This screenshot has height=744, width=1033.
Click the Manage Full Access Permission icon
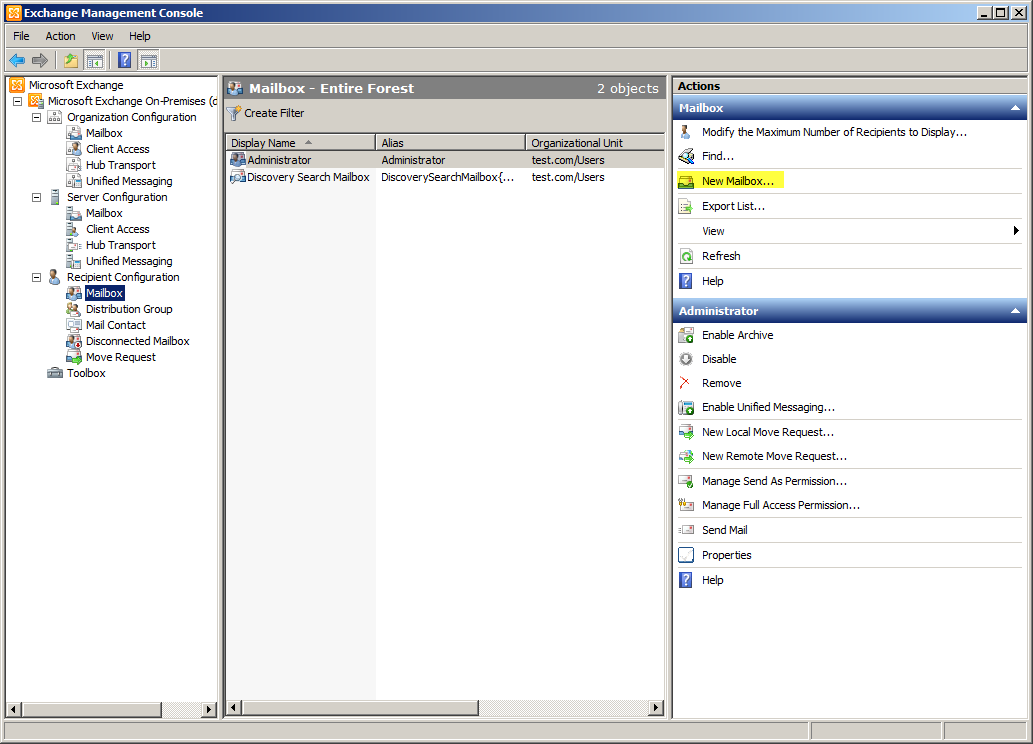pyautogui.click(x=686, y=505)
